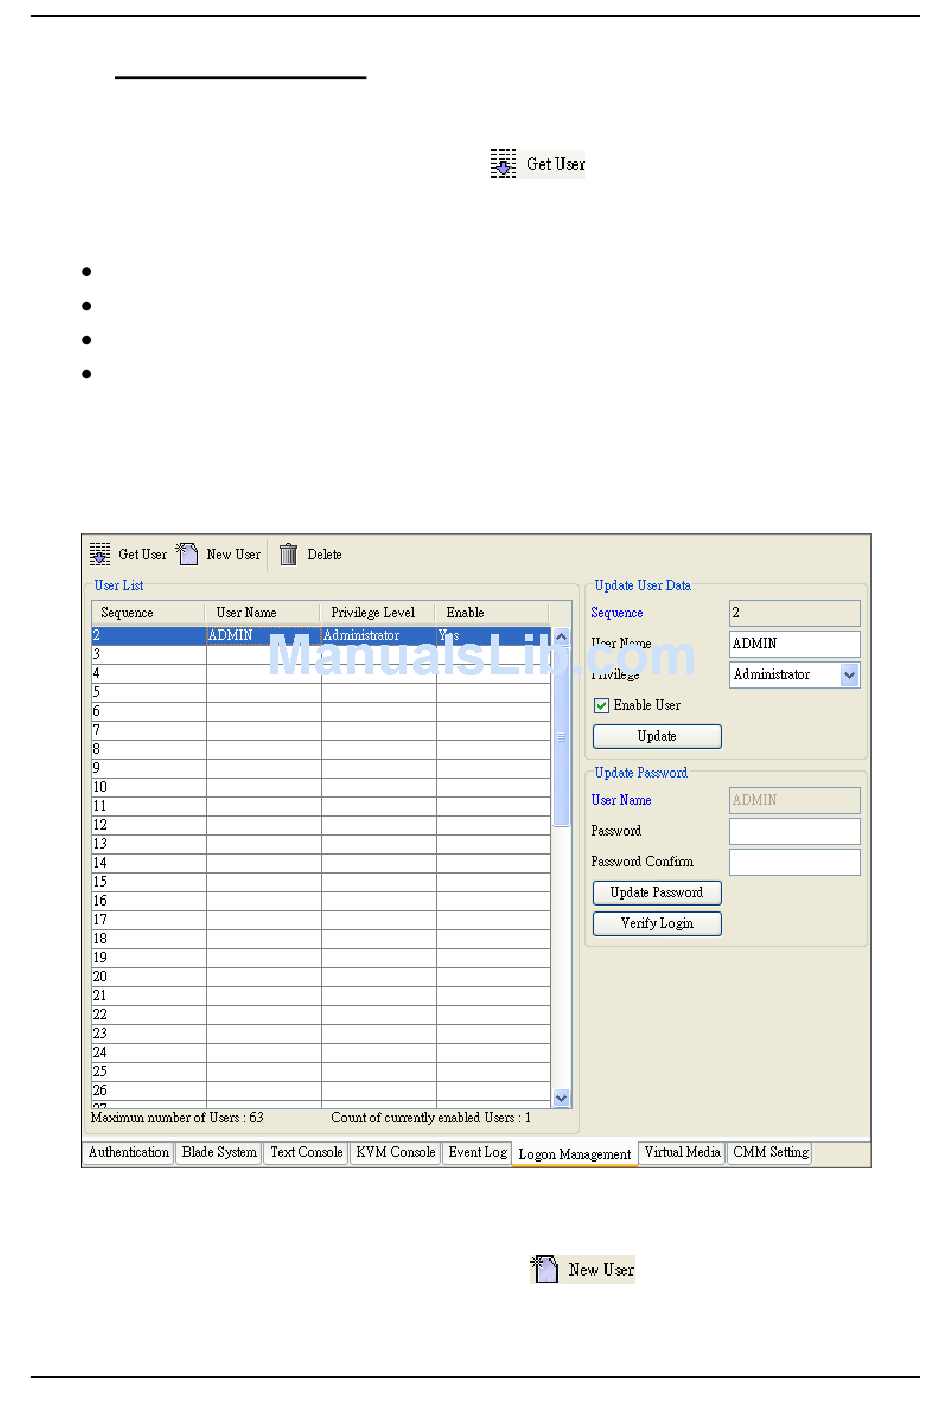Viewport: 950px width, 1419px height.
Task: Click the user list scroll up arrow
Action: pos(561,636)
